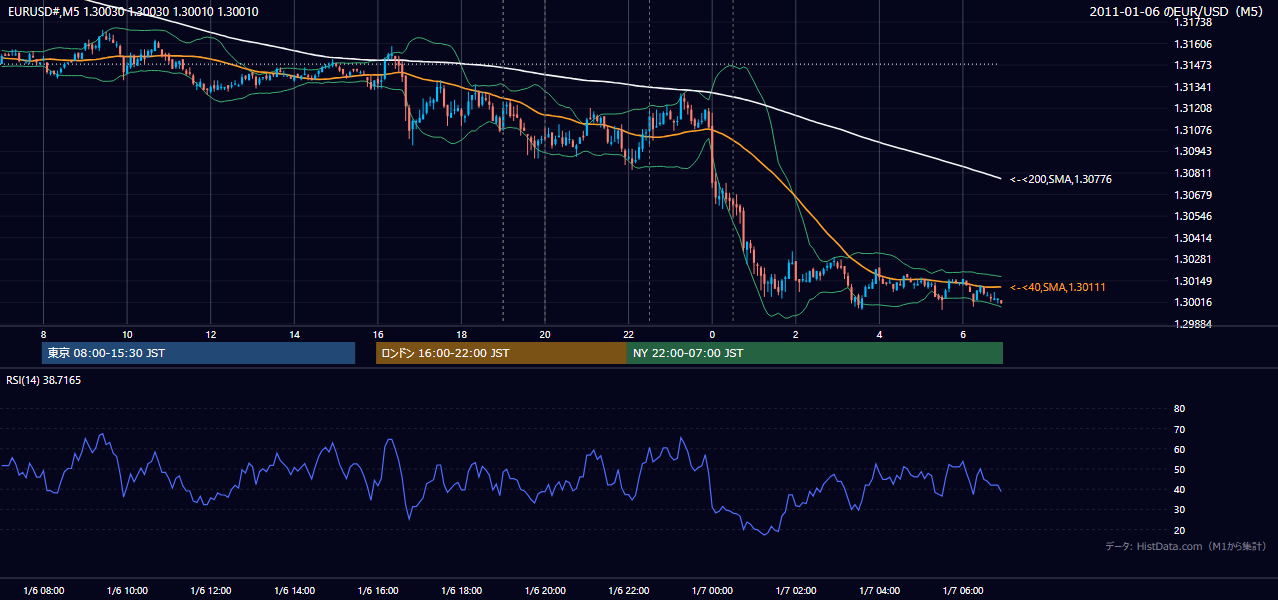
Task: Click price axis label 1.31473
Action: click(1192, 65)
